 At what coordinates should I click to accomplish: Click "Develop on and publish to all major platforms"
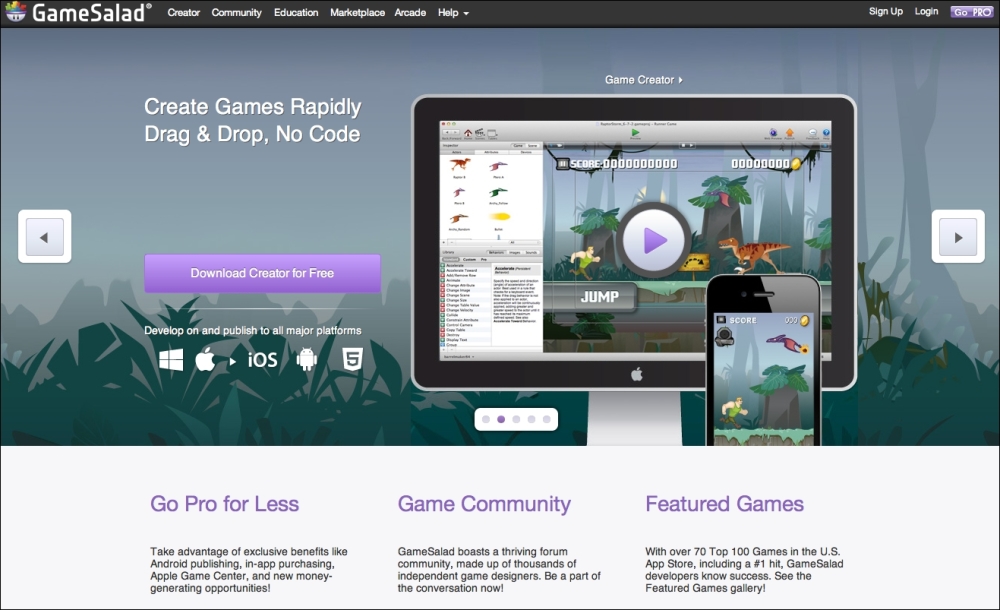tap(253, 331)
